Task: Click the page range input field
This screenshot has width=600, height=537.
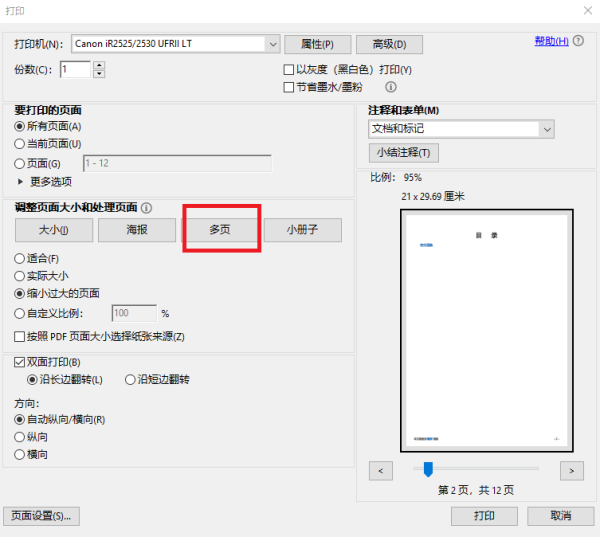Action: [x=177, y=163]
